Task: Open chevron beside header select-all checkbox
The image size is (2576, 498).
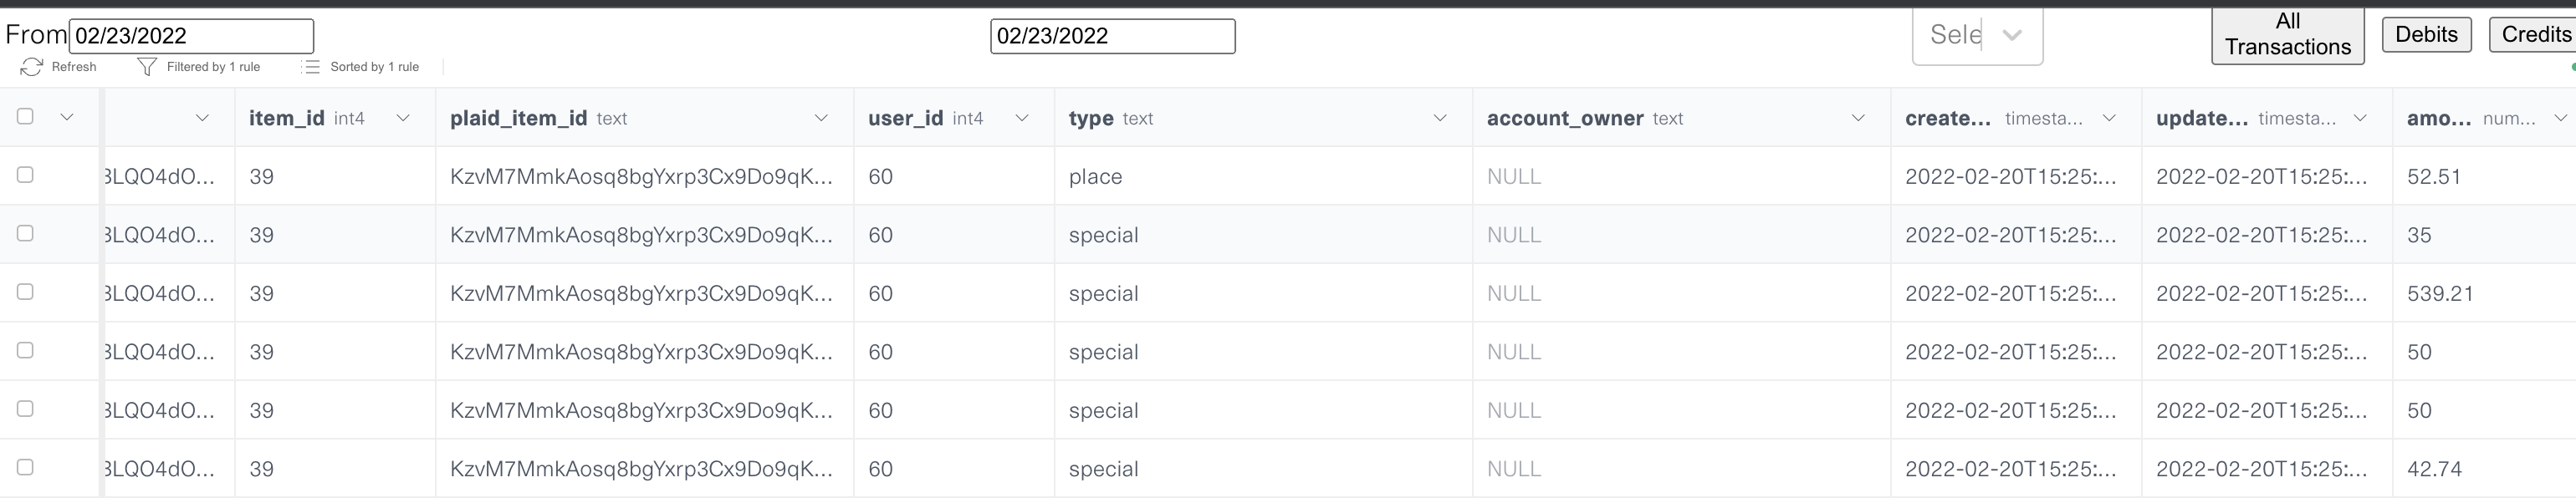Action: 67,117
